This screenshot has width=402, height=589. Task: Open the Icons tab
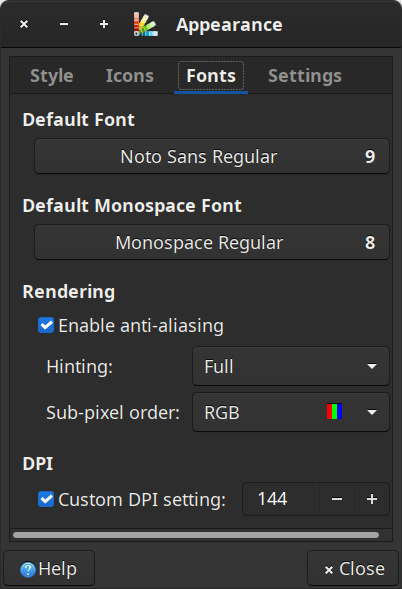[130, 76]
